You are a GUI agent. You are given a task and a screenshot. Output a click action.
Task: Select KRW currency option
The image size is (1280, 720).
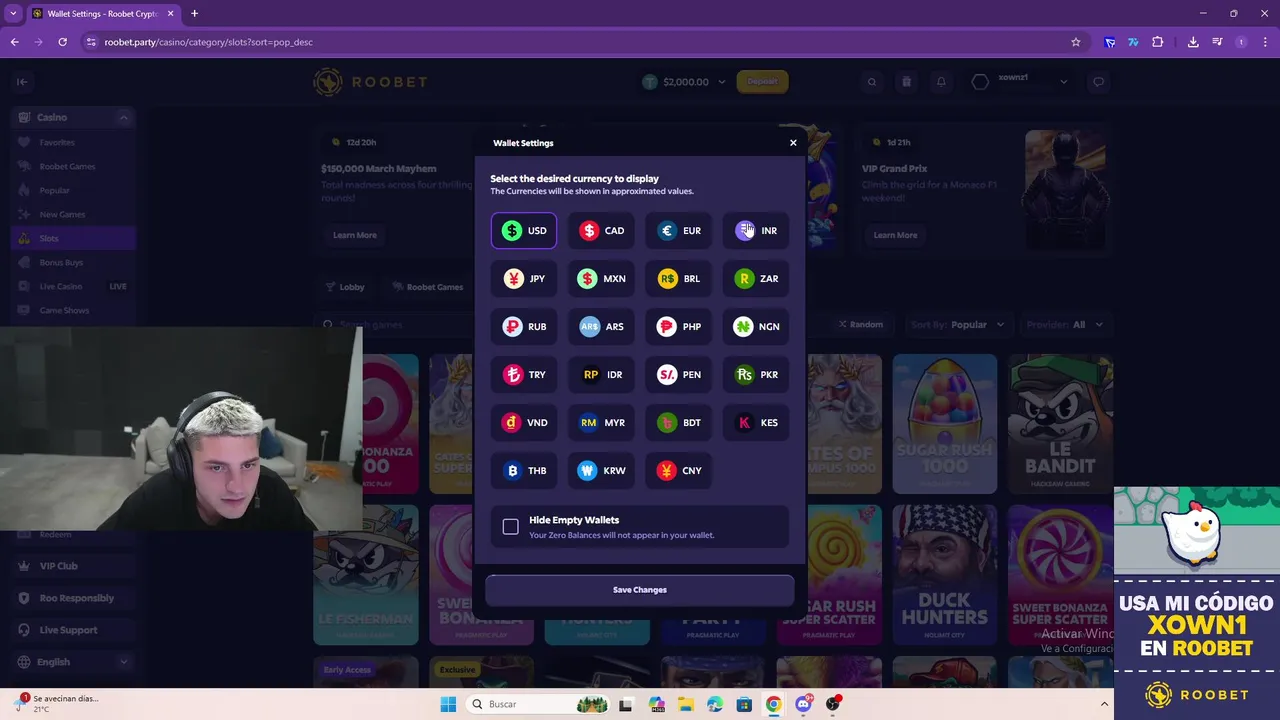601,471
